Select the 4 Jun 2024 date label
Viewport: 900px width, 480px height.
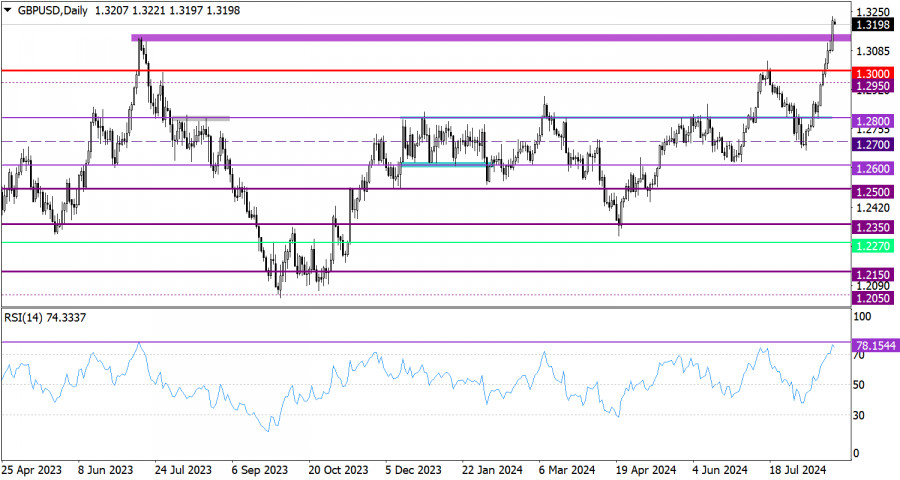pyautogui.click(x=720, y=470)
